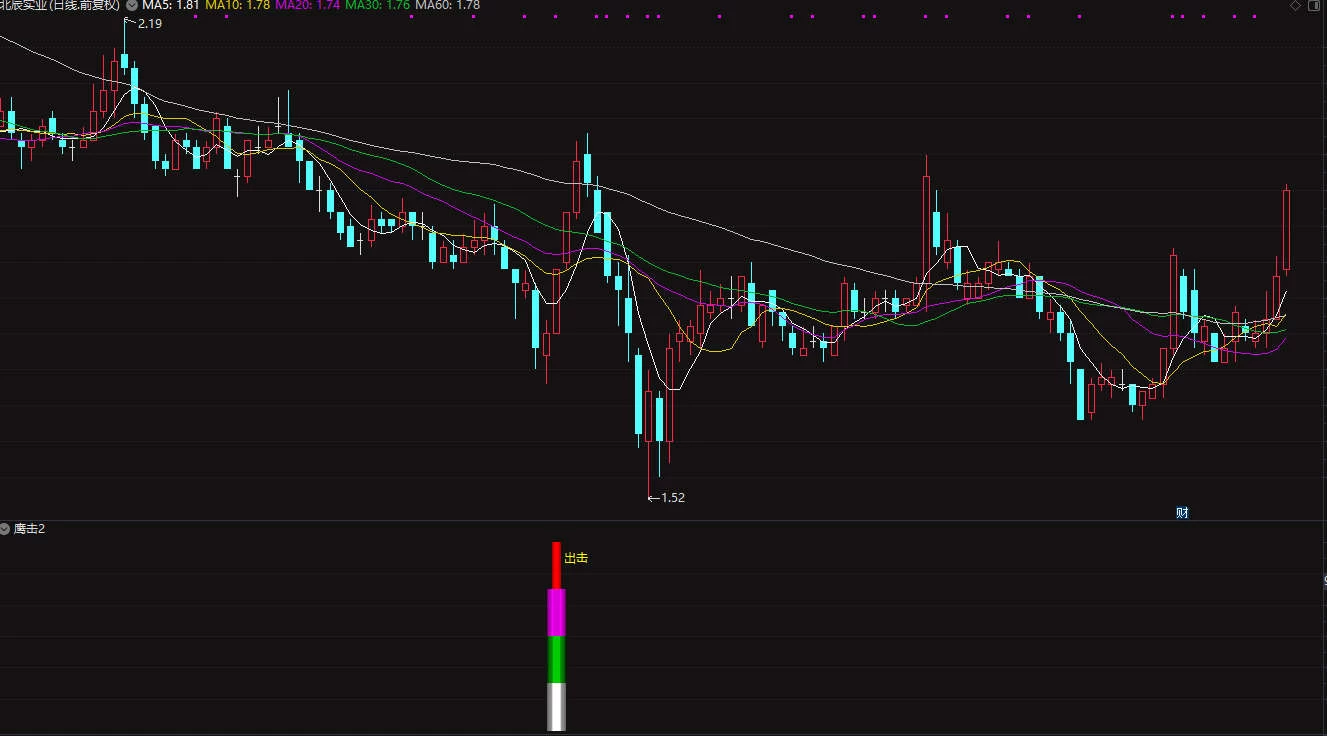Click the 1.52 low price label
This screenshot has height=736, width=1327.
pyautogui.click(x=673, y=497)
